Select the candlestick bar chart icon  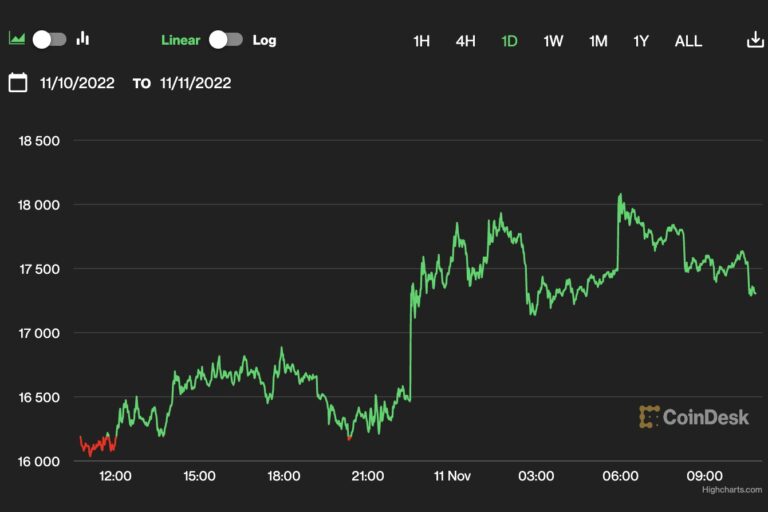point(83,38)
